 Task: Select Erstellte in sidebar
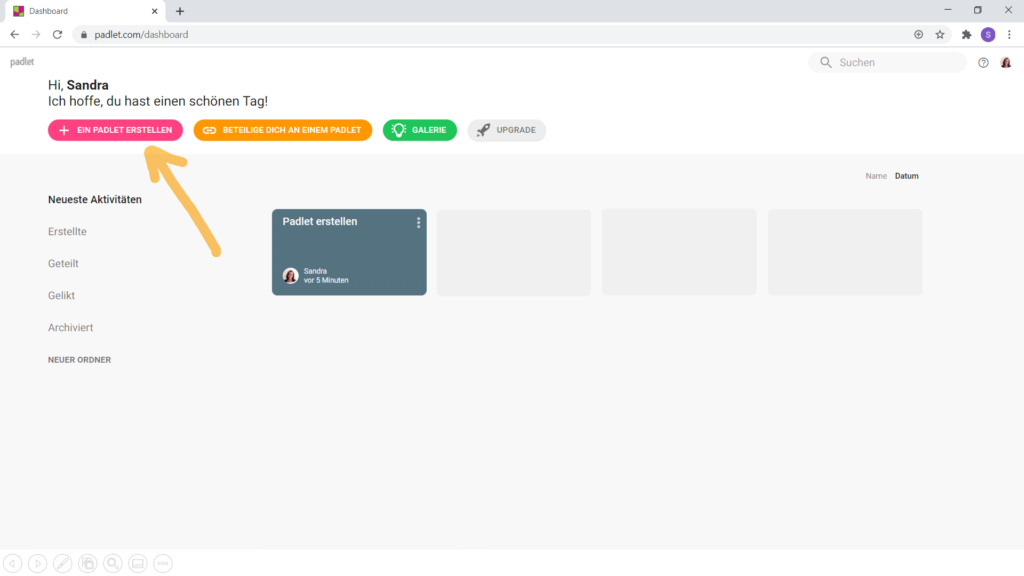tap(67, 232)
